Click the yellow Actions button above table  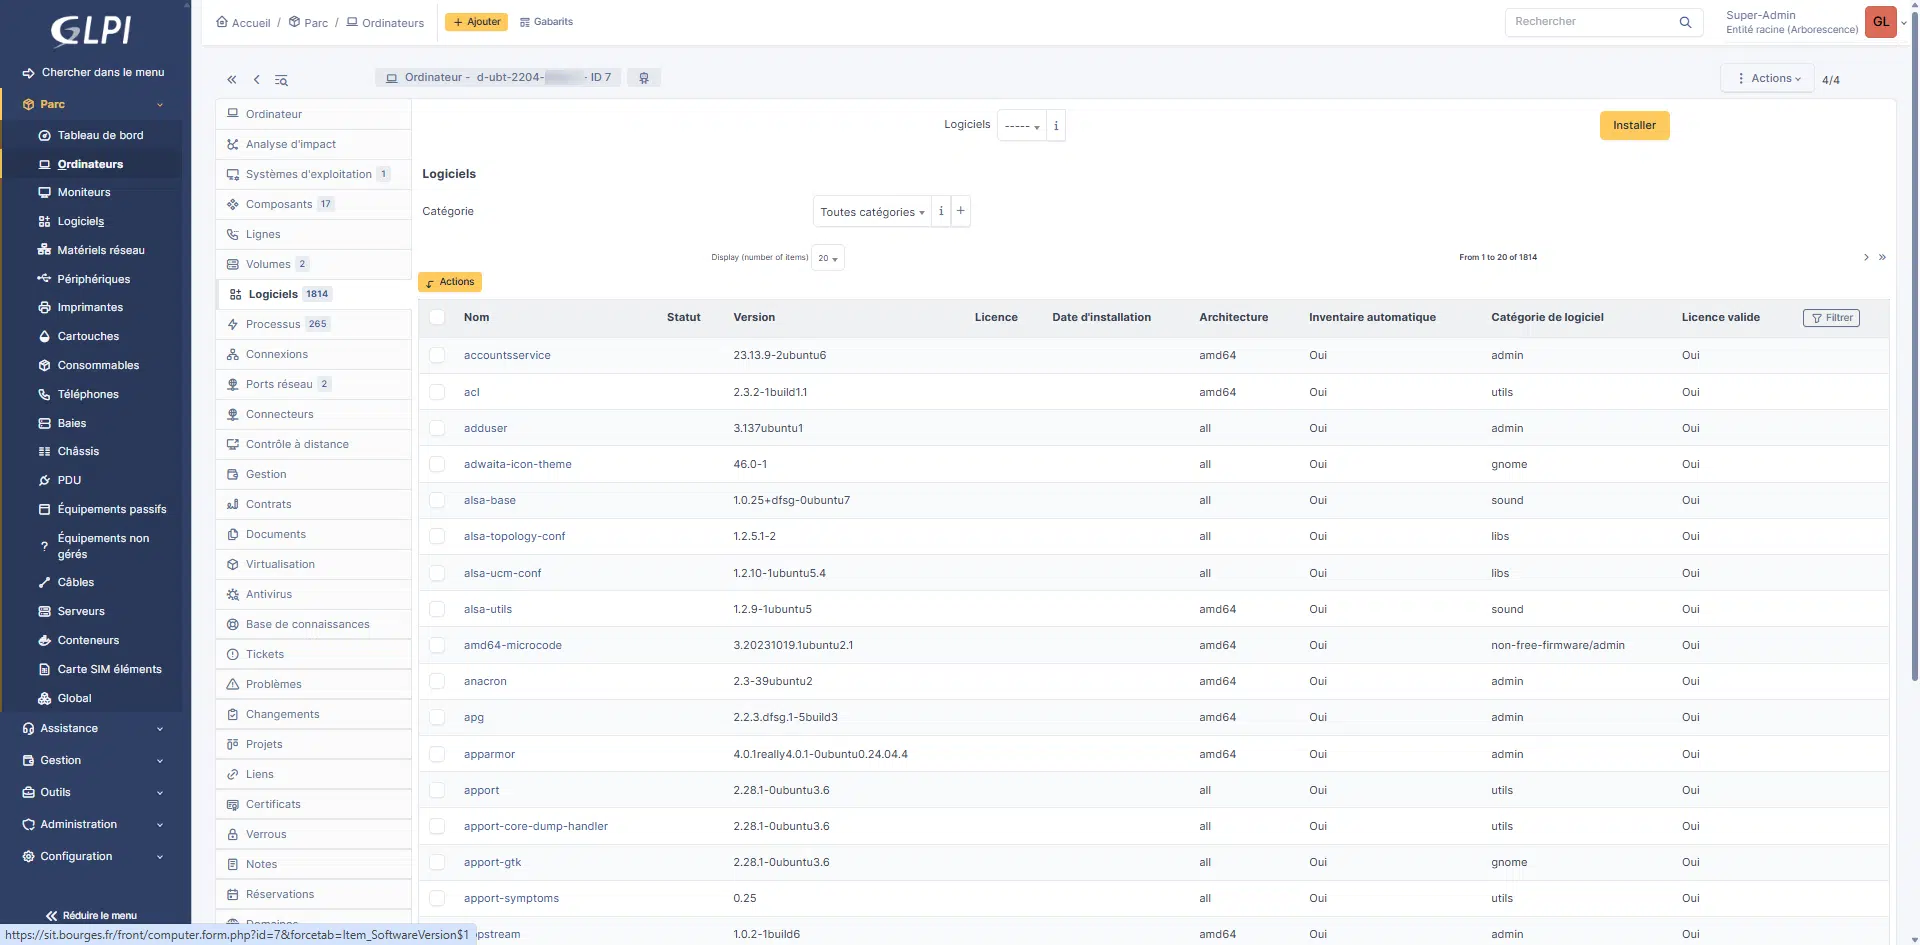(x=450, y=282)
